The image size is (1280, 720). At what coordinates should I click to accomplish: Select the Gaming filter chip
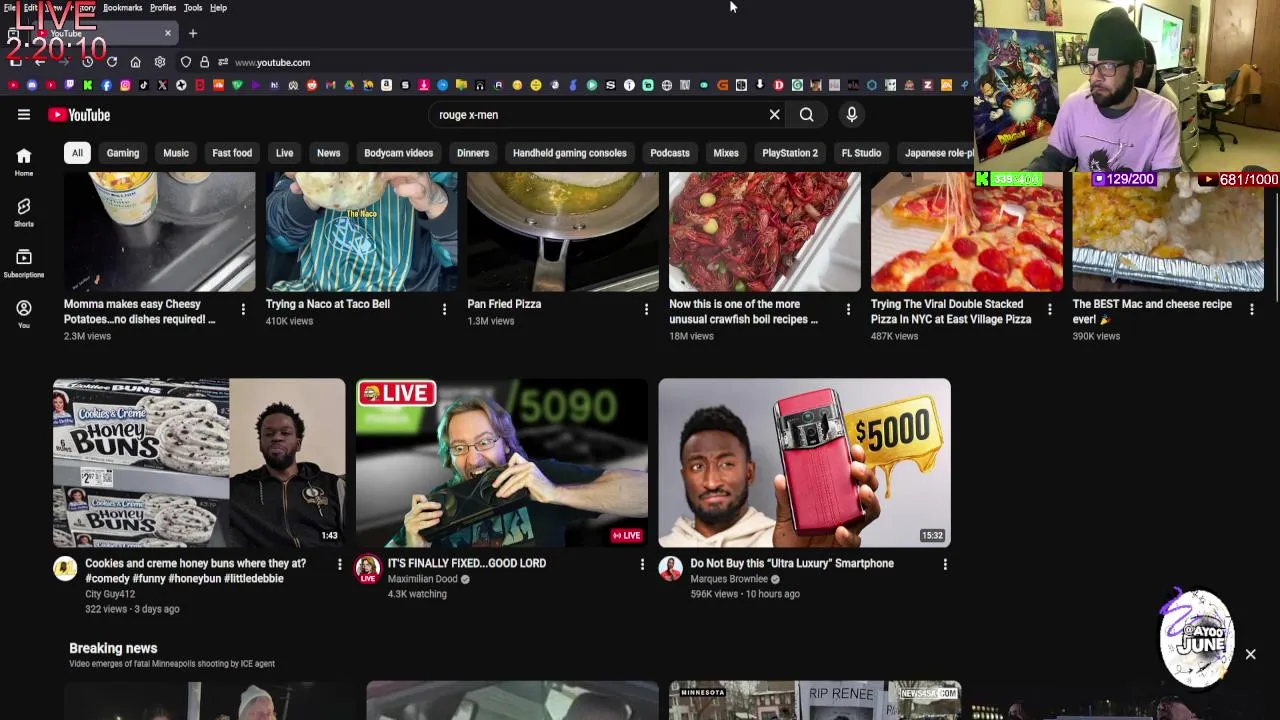pyautogui.click(x=123, y=153)
